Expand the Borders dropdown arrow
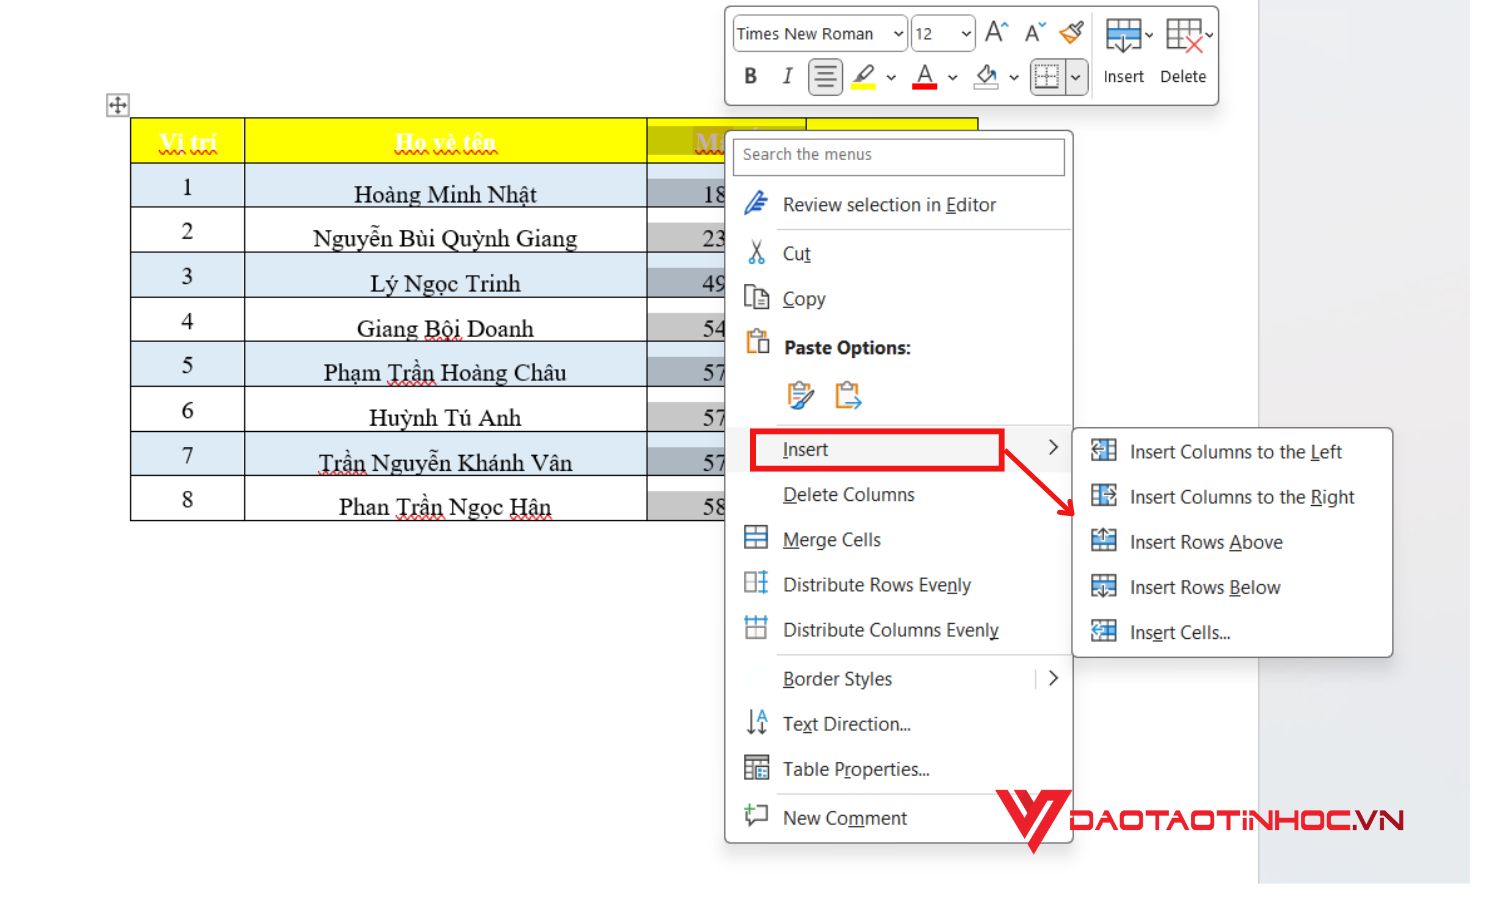1500x900 pixels. coord(1076,77)
